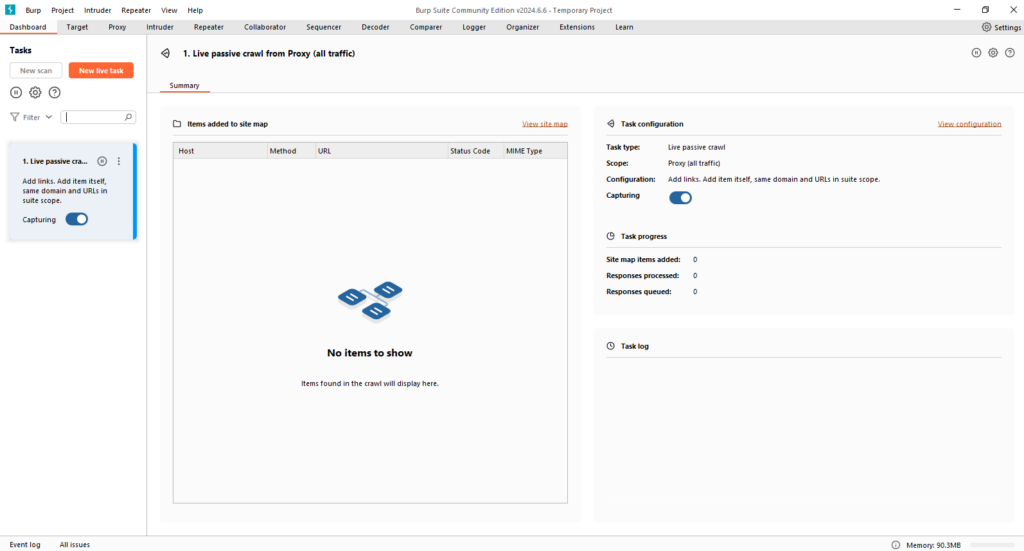Open the help icon under New scan
The image size is (1024, 551).
(x=55, y=93)
